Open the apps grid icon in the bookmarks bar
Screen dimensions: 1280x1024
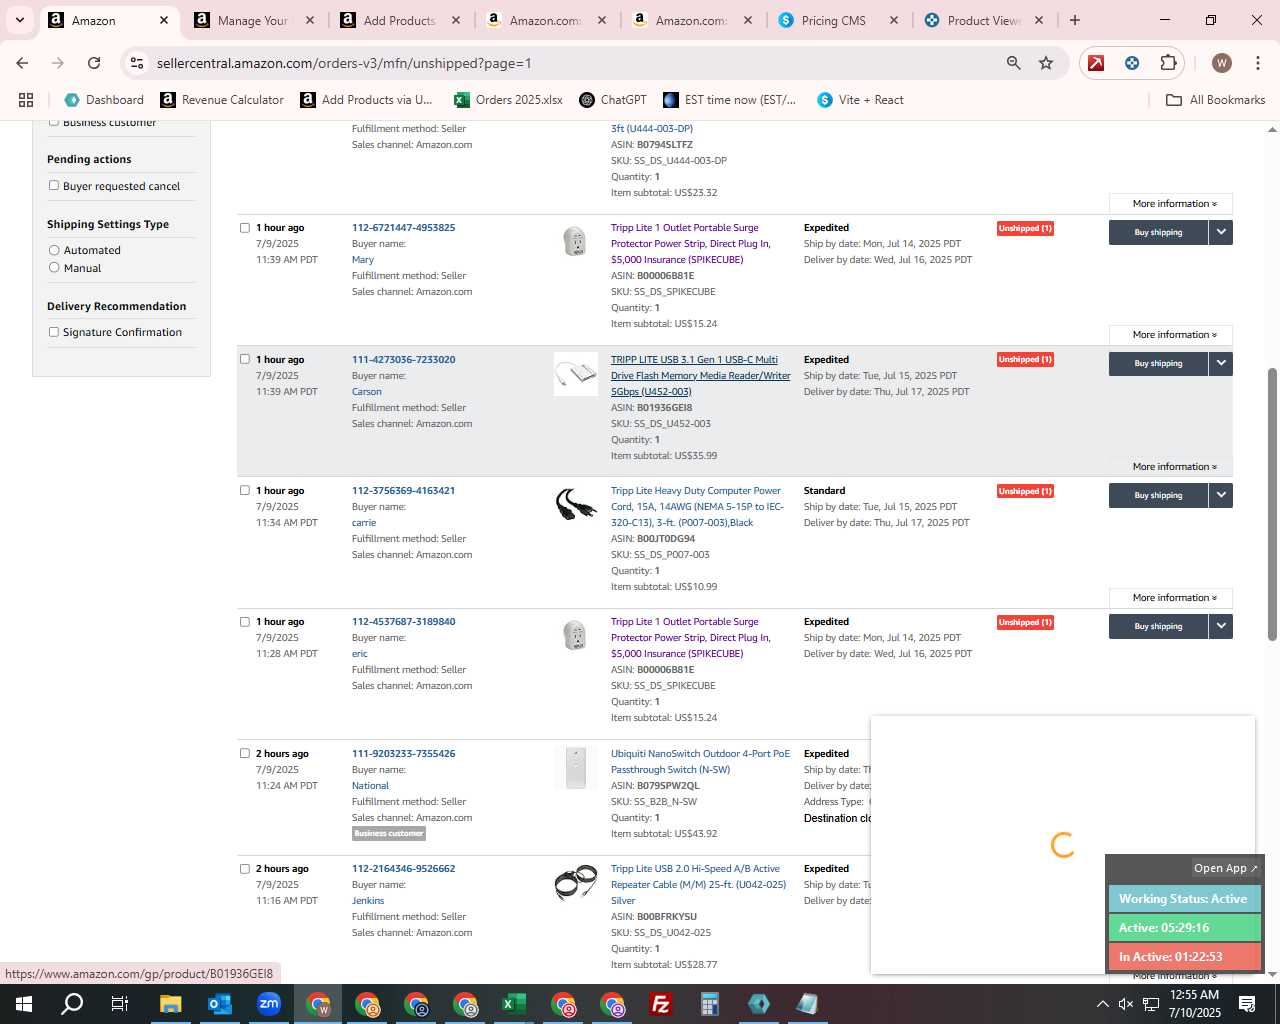point(26,100)
